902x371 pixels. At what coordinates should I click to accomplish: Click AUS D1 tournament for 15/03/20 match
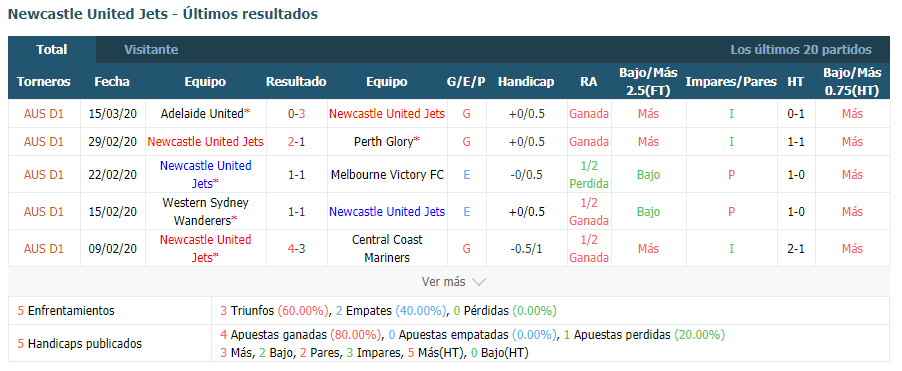coord(44,114)
